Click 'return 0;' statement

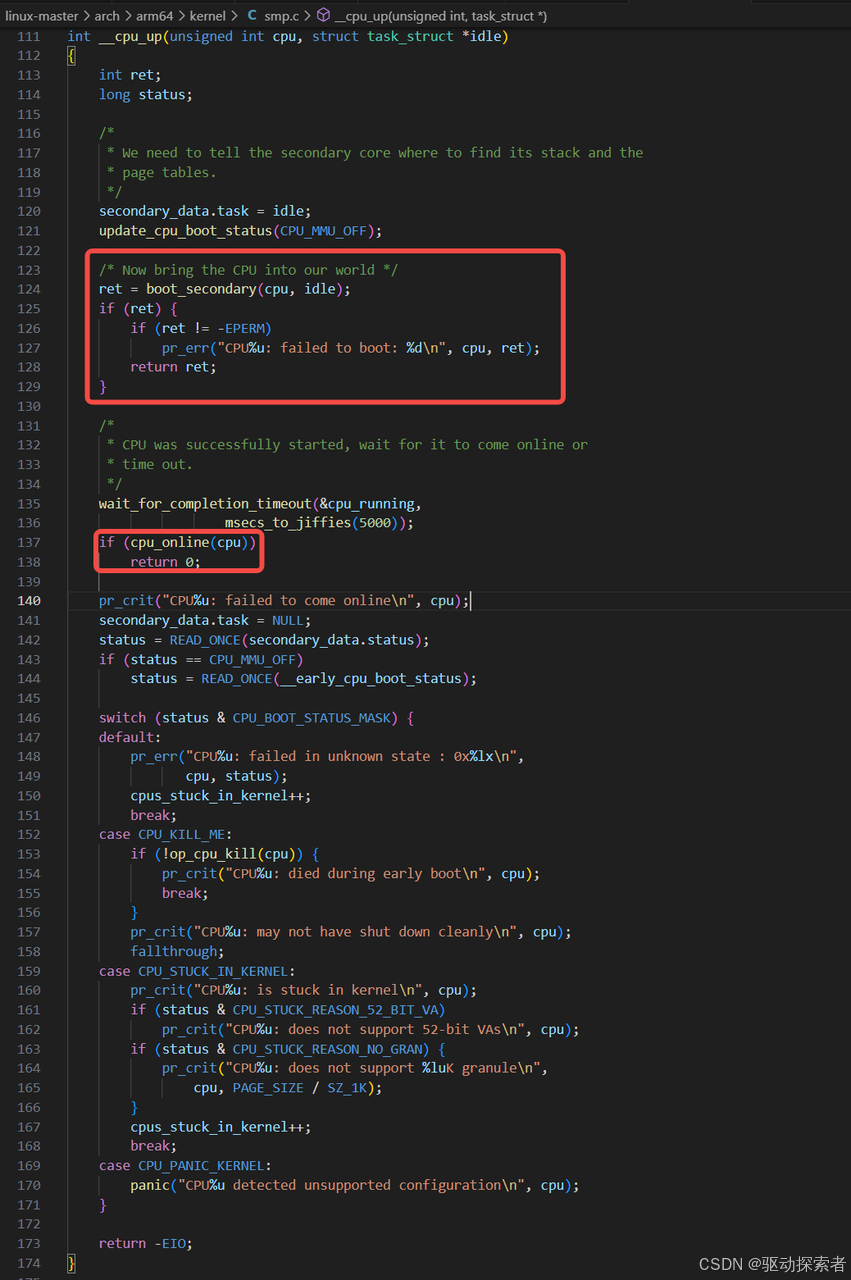point(166,562)
